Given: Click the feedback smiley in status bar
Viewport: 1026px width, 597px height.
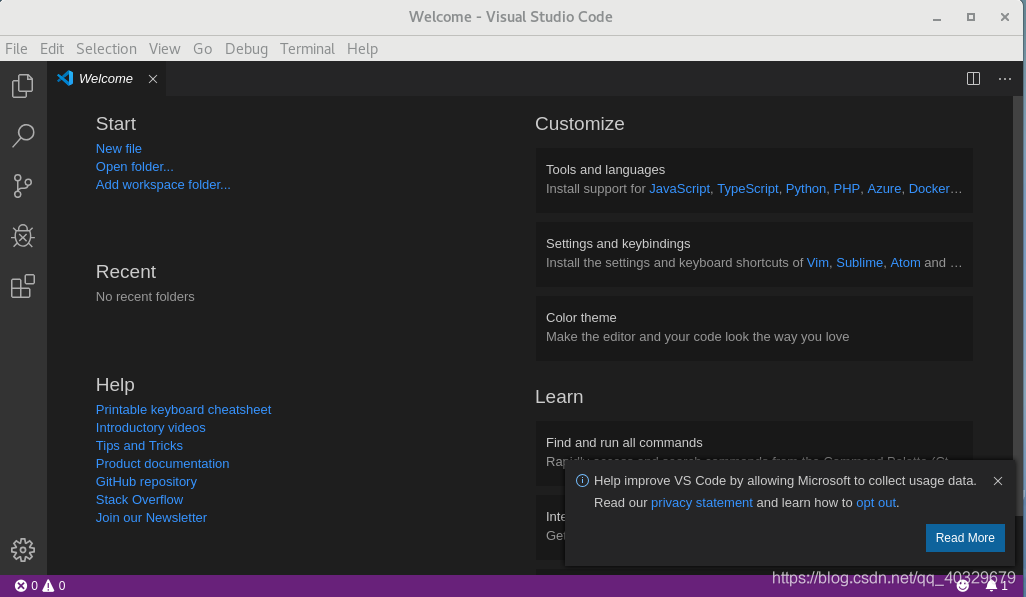Looking at the screenshot, I should (962, 587).
